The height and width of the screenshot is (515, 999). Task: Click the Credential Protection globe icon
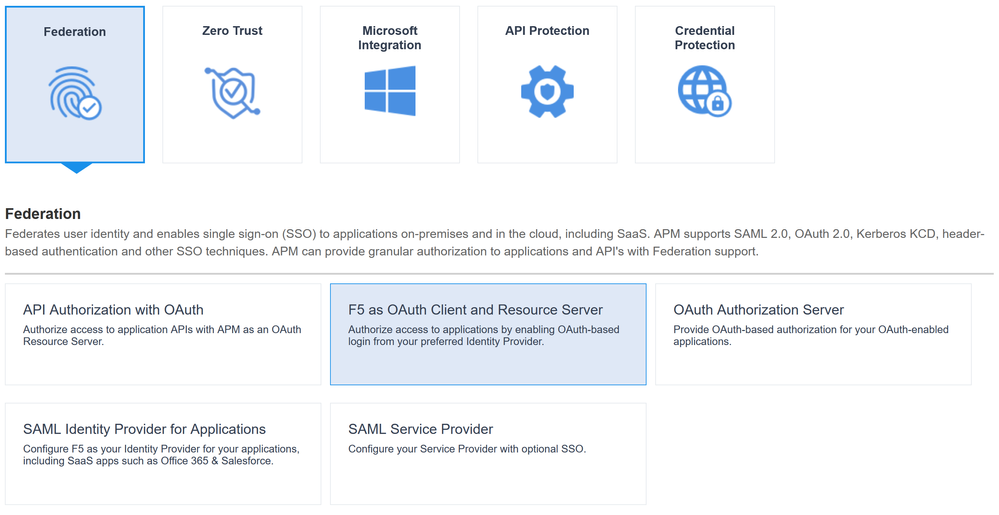pyautogui.click(x=704, y=92)
